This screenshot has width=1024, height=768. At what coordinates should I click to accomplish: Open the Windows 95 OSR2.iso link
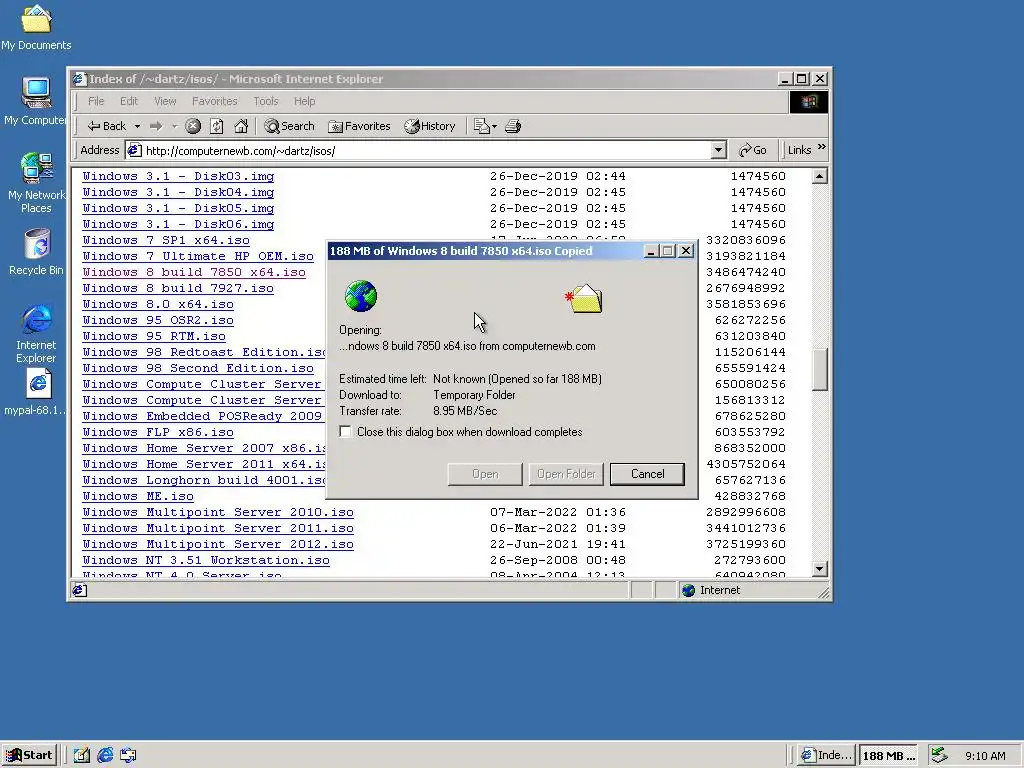157,320
